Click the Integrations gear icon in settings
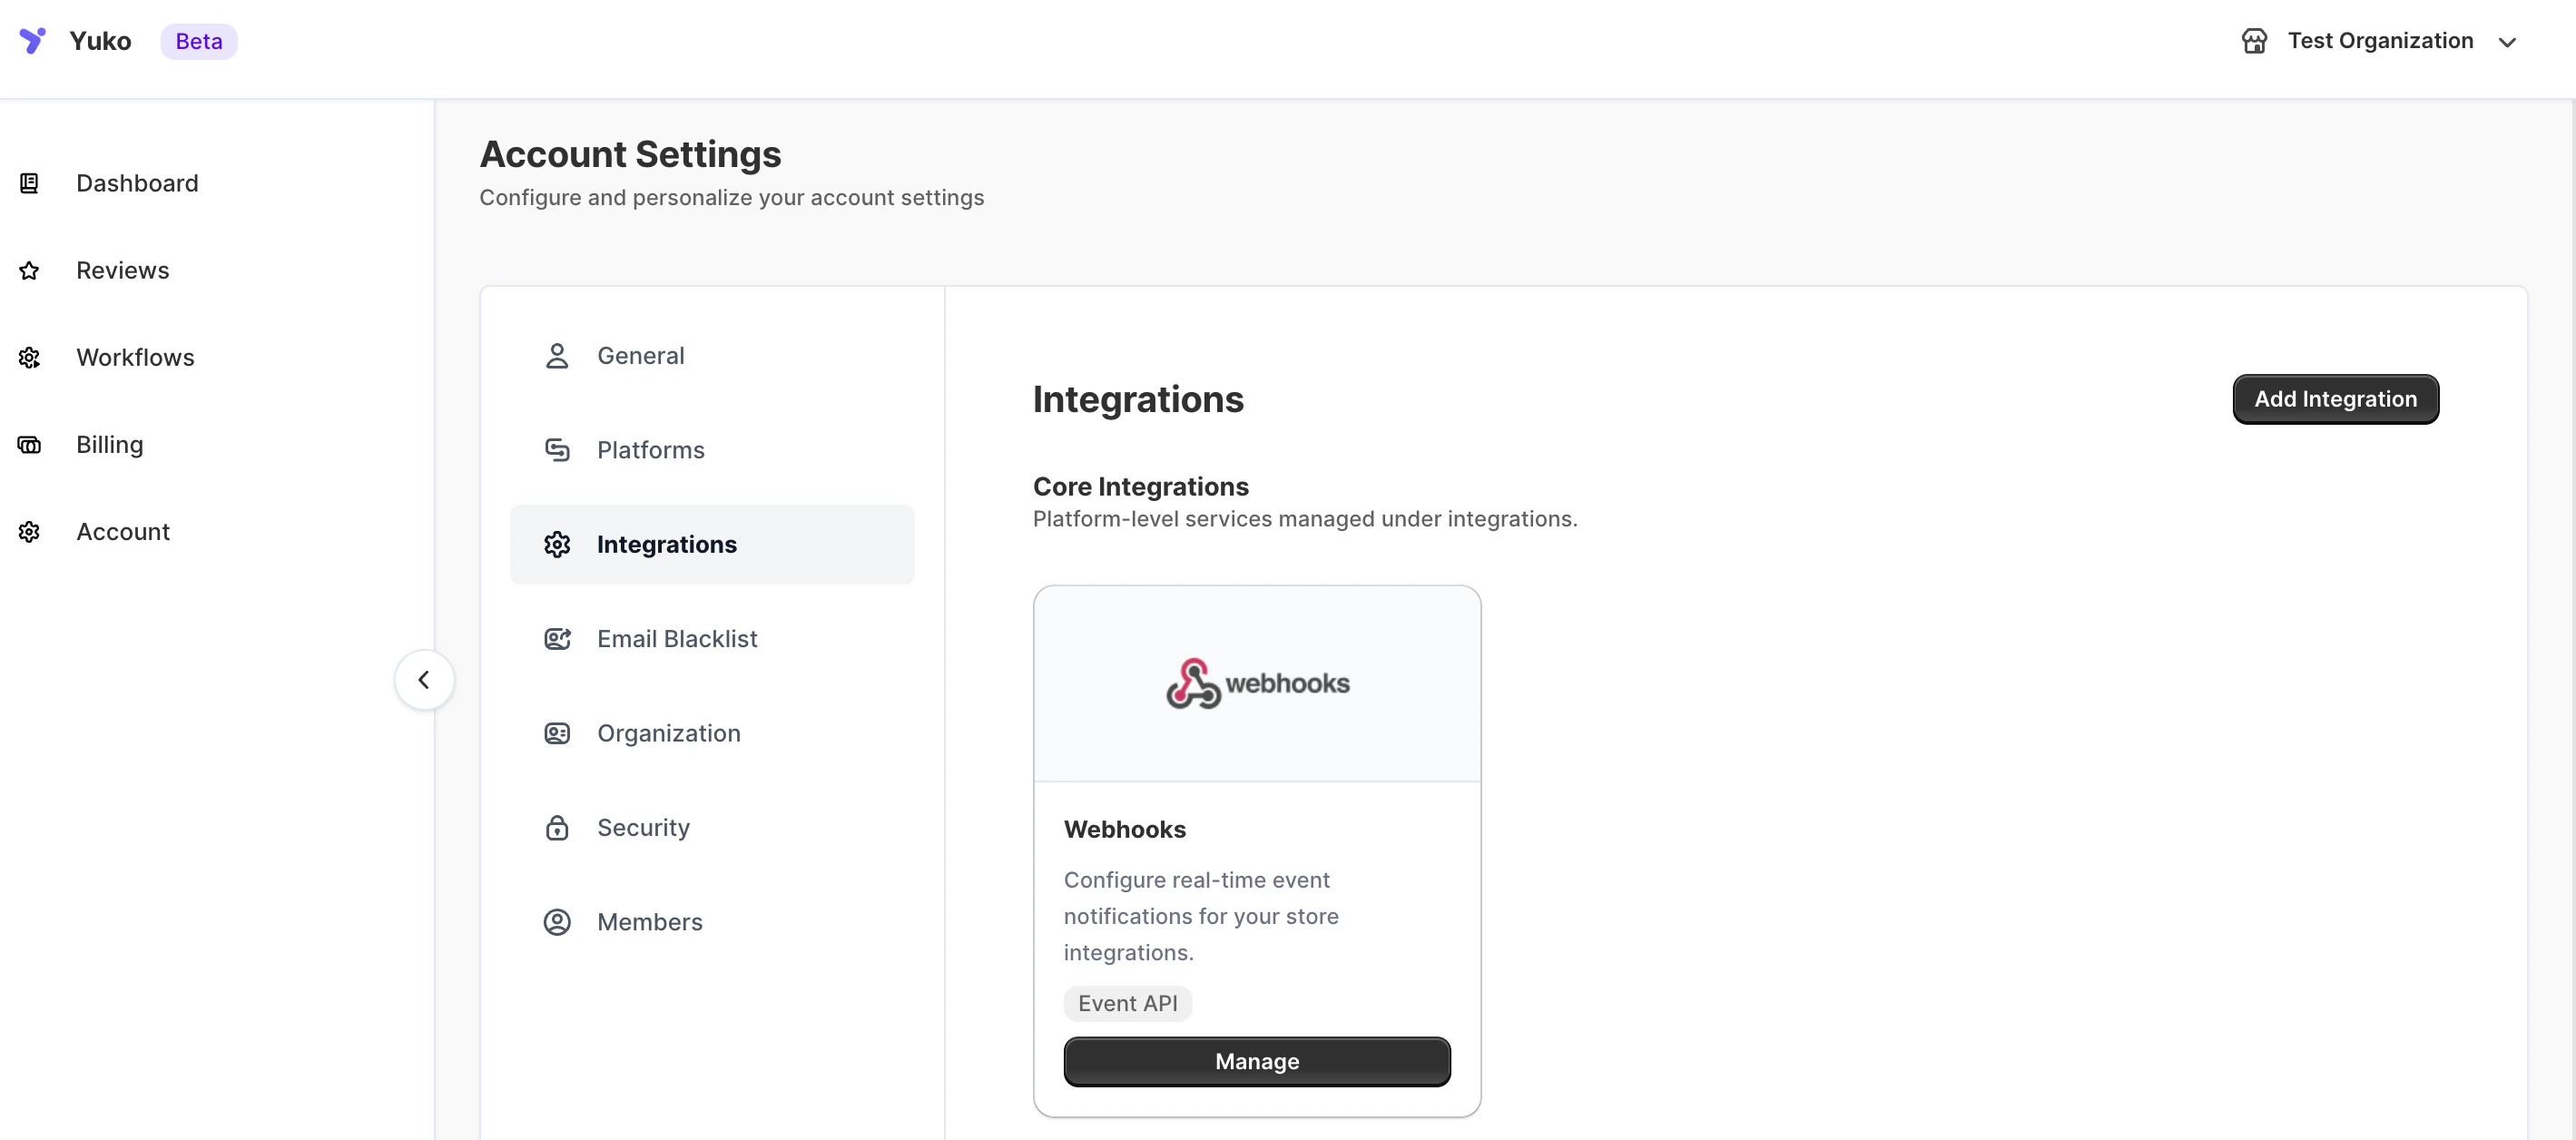The height and width of the screenshot is (1140, 2576). click(x=557, y=544)
